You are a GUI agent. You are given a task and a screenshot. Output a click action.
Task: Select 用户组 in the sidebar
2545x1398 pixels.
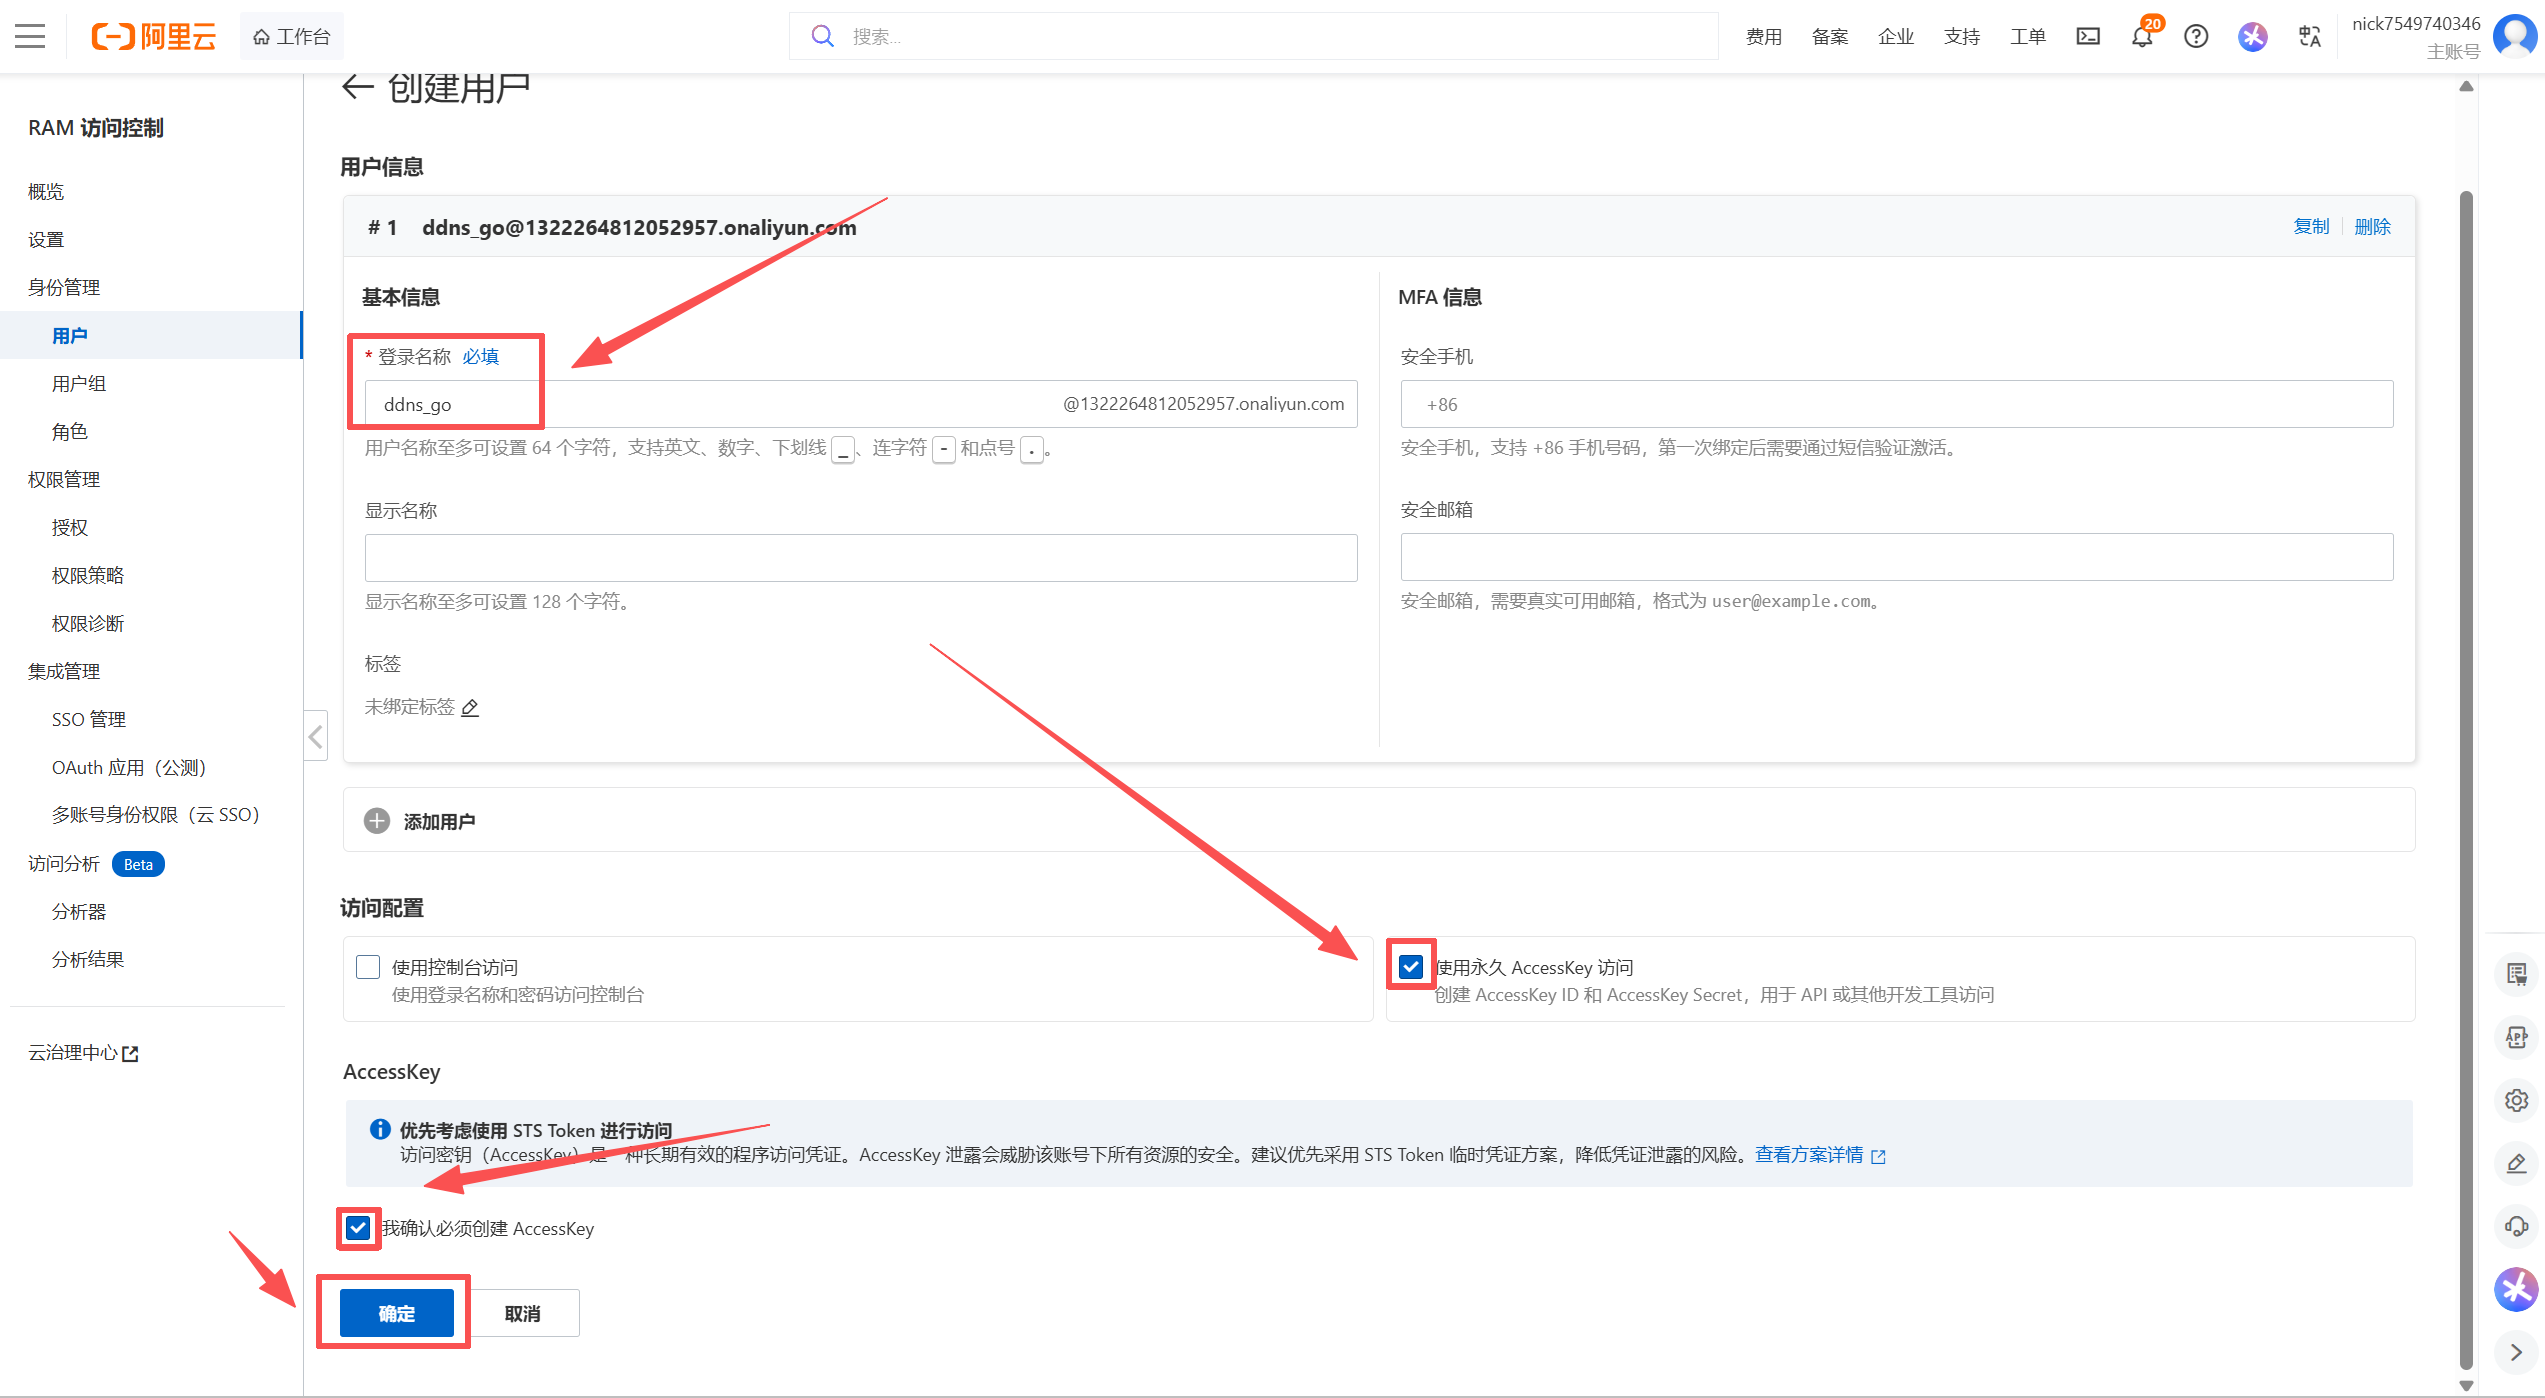79,384
